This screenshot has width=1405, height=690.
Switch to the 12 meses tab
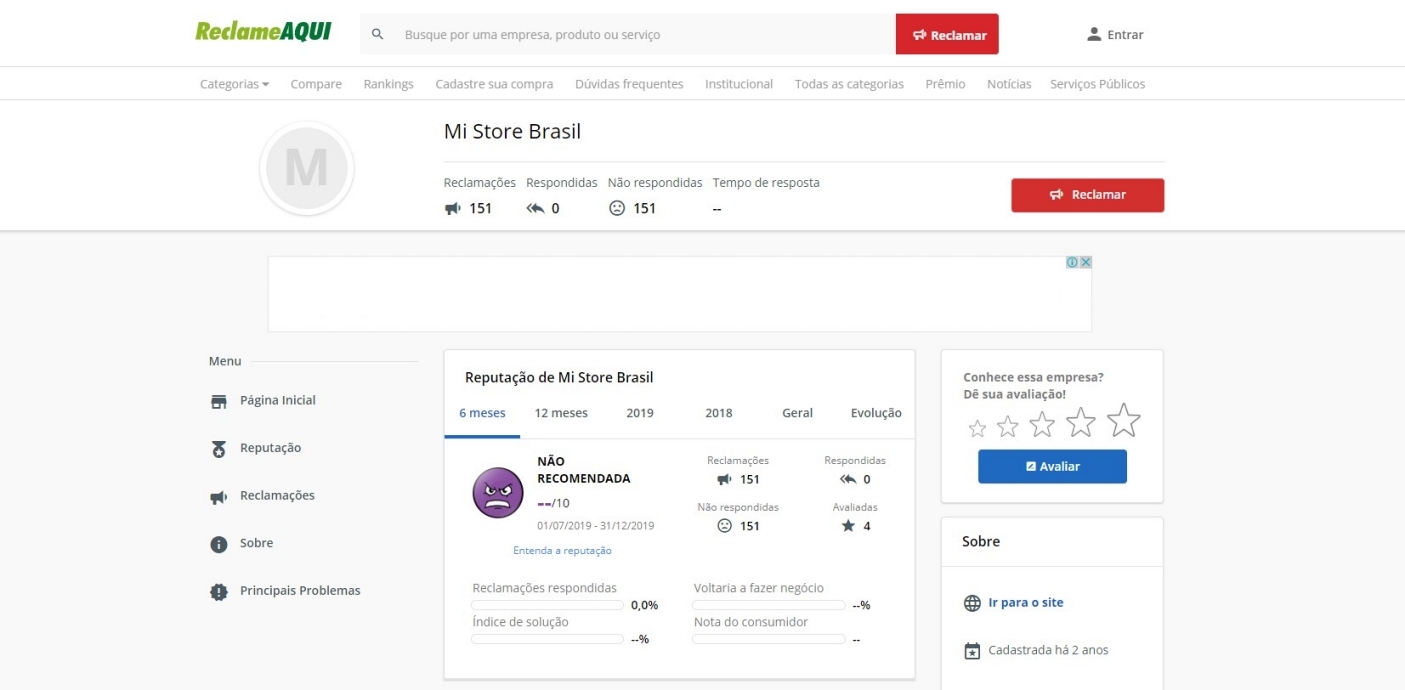coord(561,413)
